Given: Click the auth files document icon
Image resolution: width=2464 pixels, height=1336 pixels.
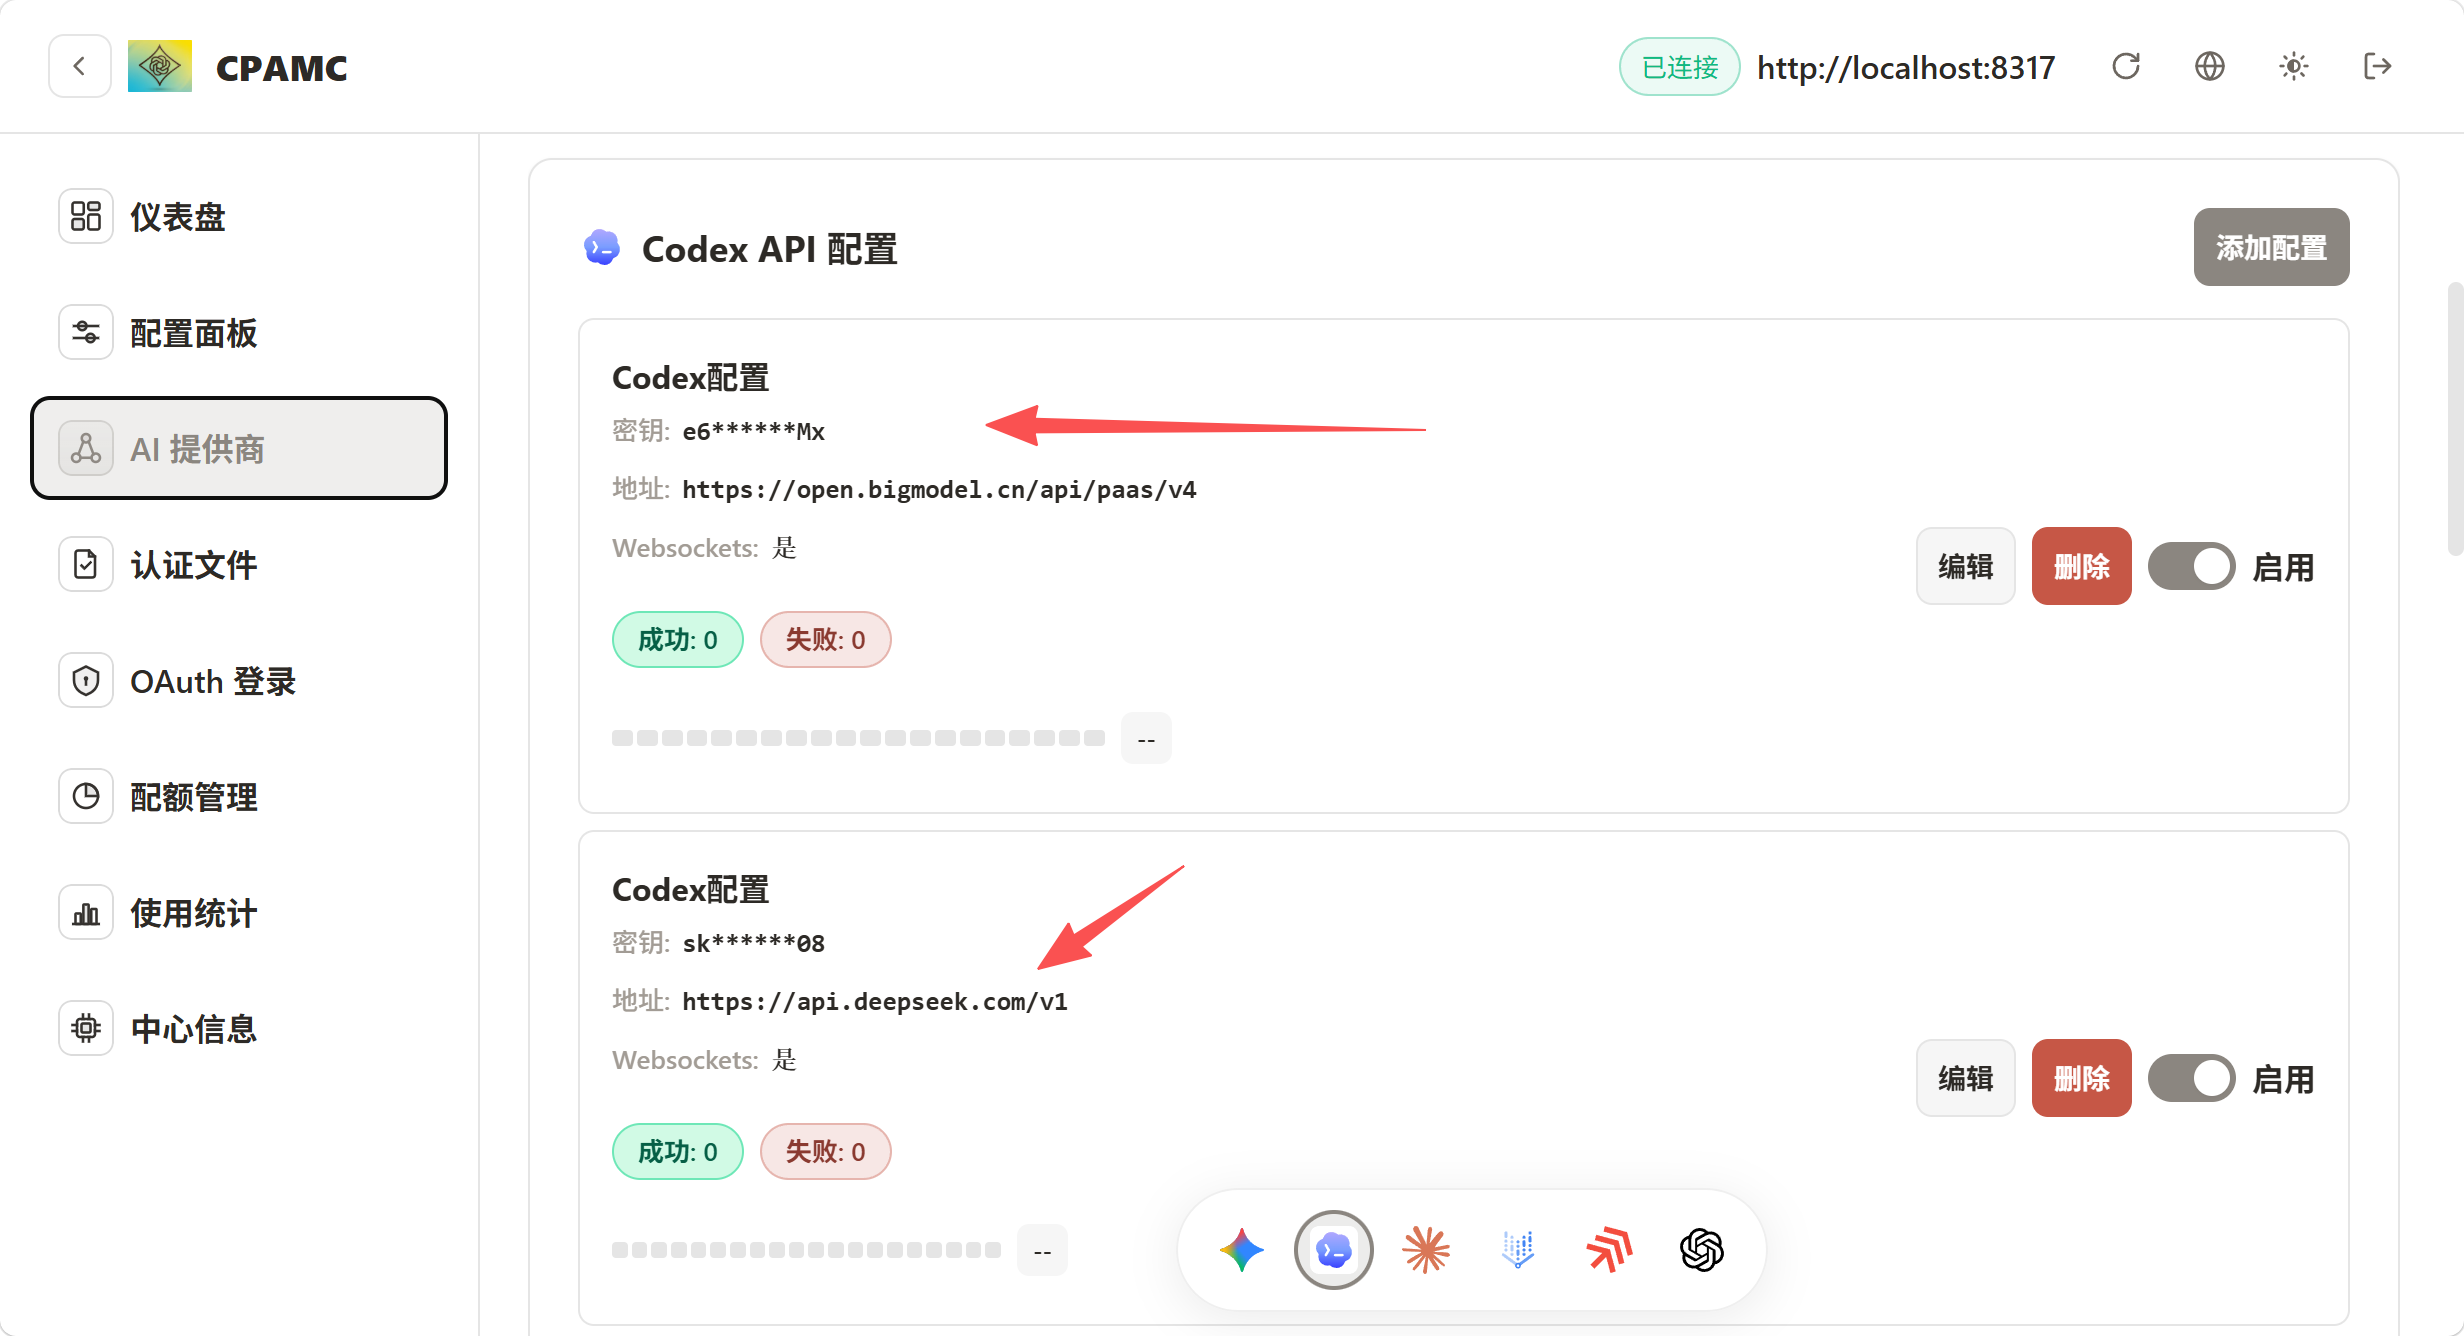Looking at the screenshot, I should coord(86,564).
